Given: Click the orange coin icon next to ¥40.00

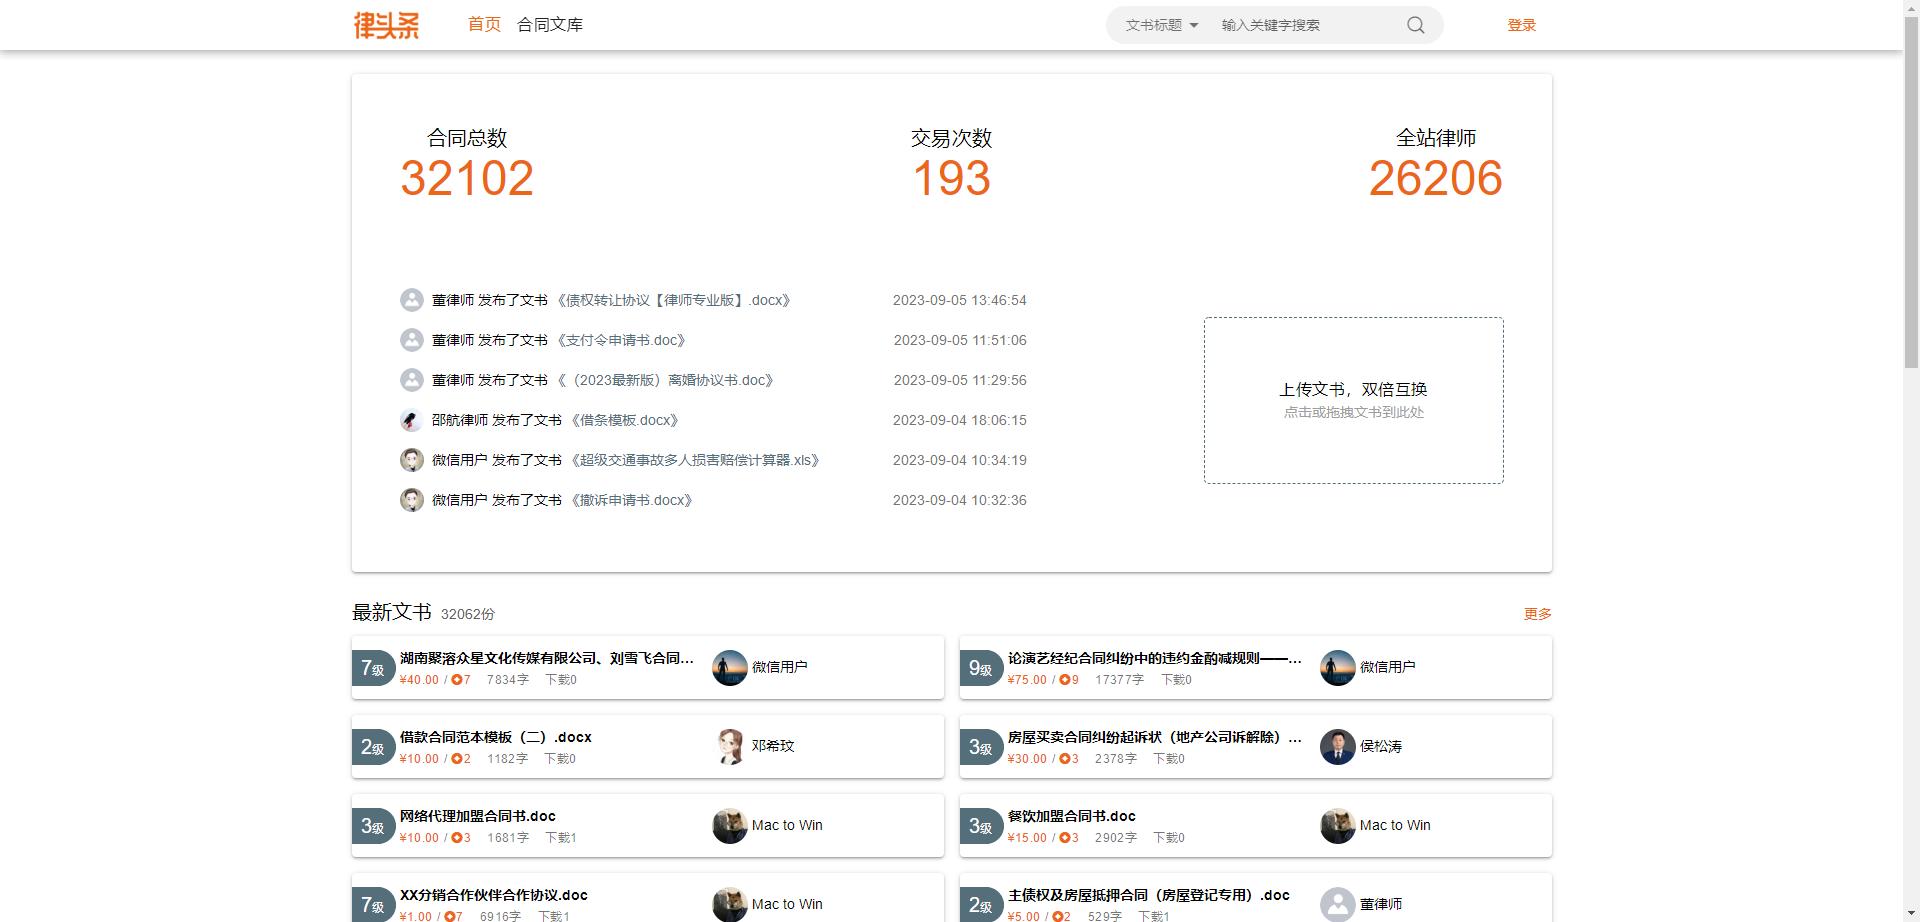Looking at the screenshot, I should [457, 679].
